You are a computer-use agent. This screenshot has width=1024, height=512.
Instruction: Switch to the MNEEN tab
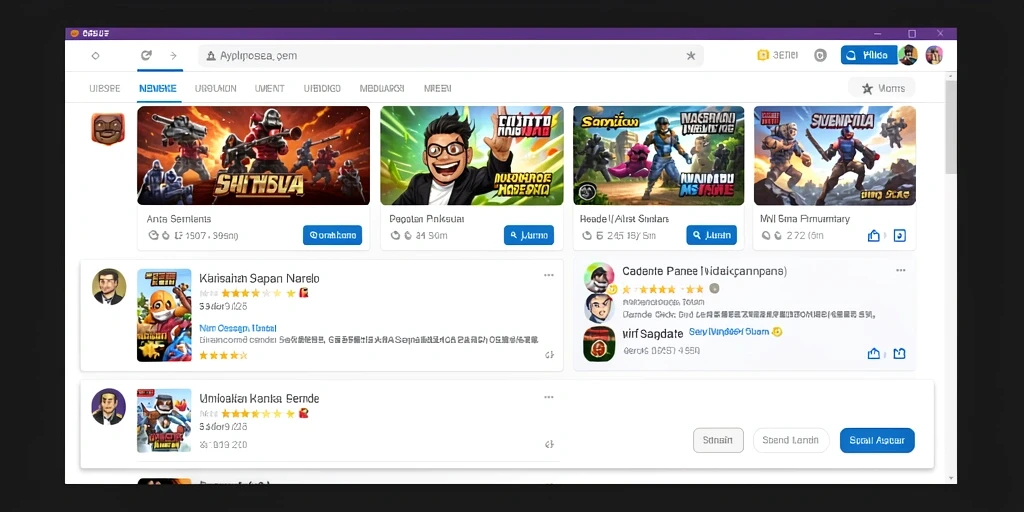tap(438, 88)
